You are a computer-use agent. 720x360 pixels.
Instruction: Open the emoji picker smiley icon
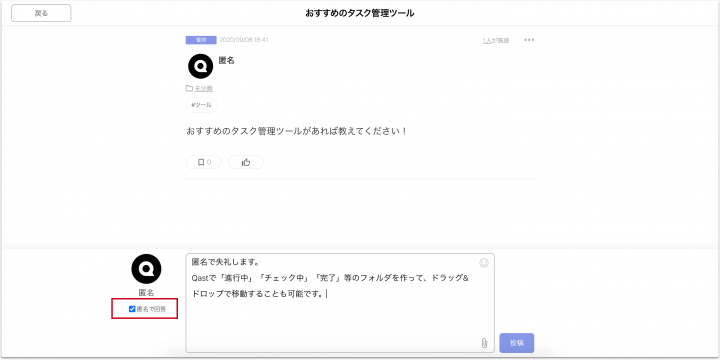point(484,263)
